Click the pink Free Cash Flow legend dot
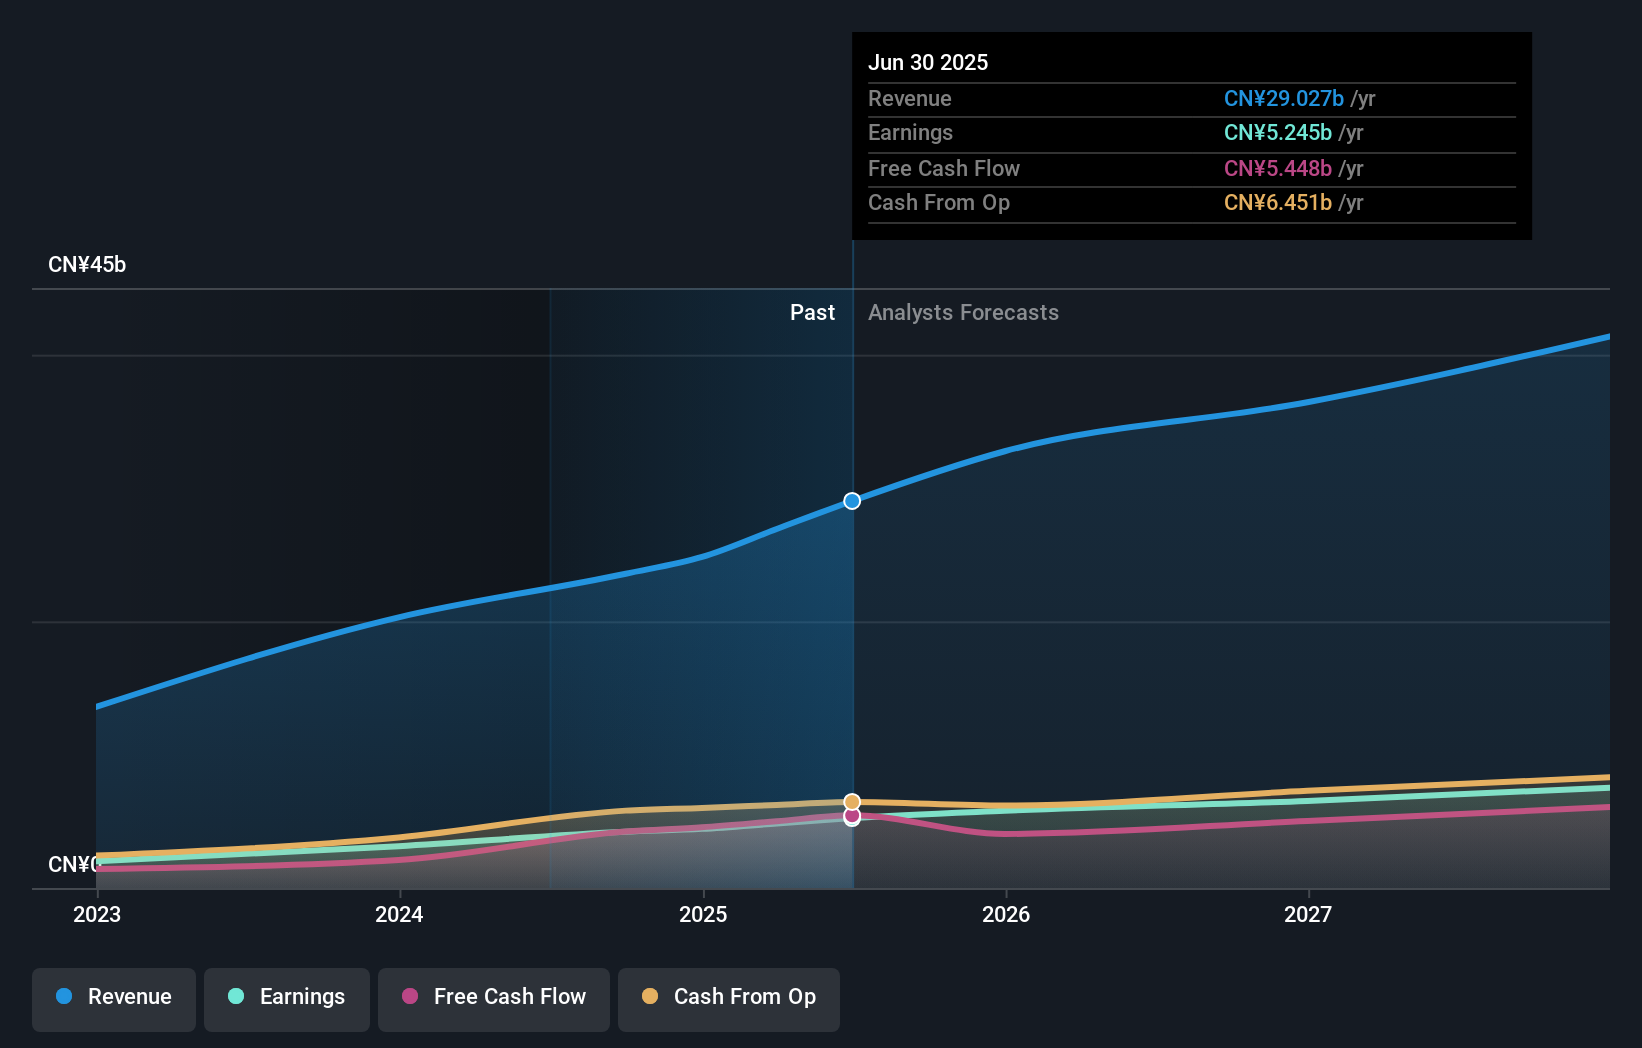Image resolution: width=1642 pixels, height=1048 pixels. click(x=410, y=997)
